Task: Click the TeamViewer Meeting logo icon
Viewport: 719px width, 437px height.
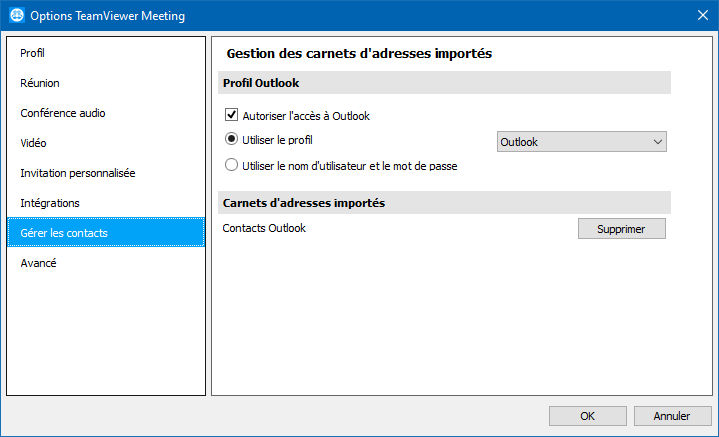Action: point(17,15)
